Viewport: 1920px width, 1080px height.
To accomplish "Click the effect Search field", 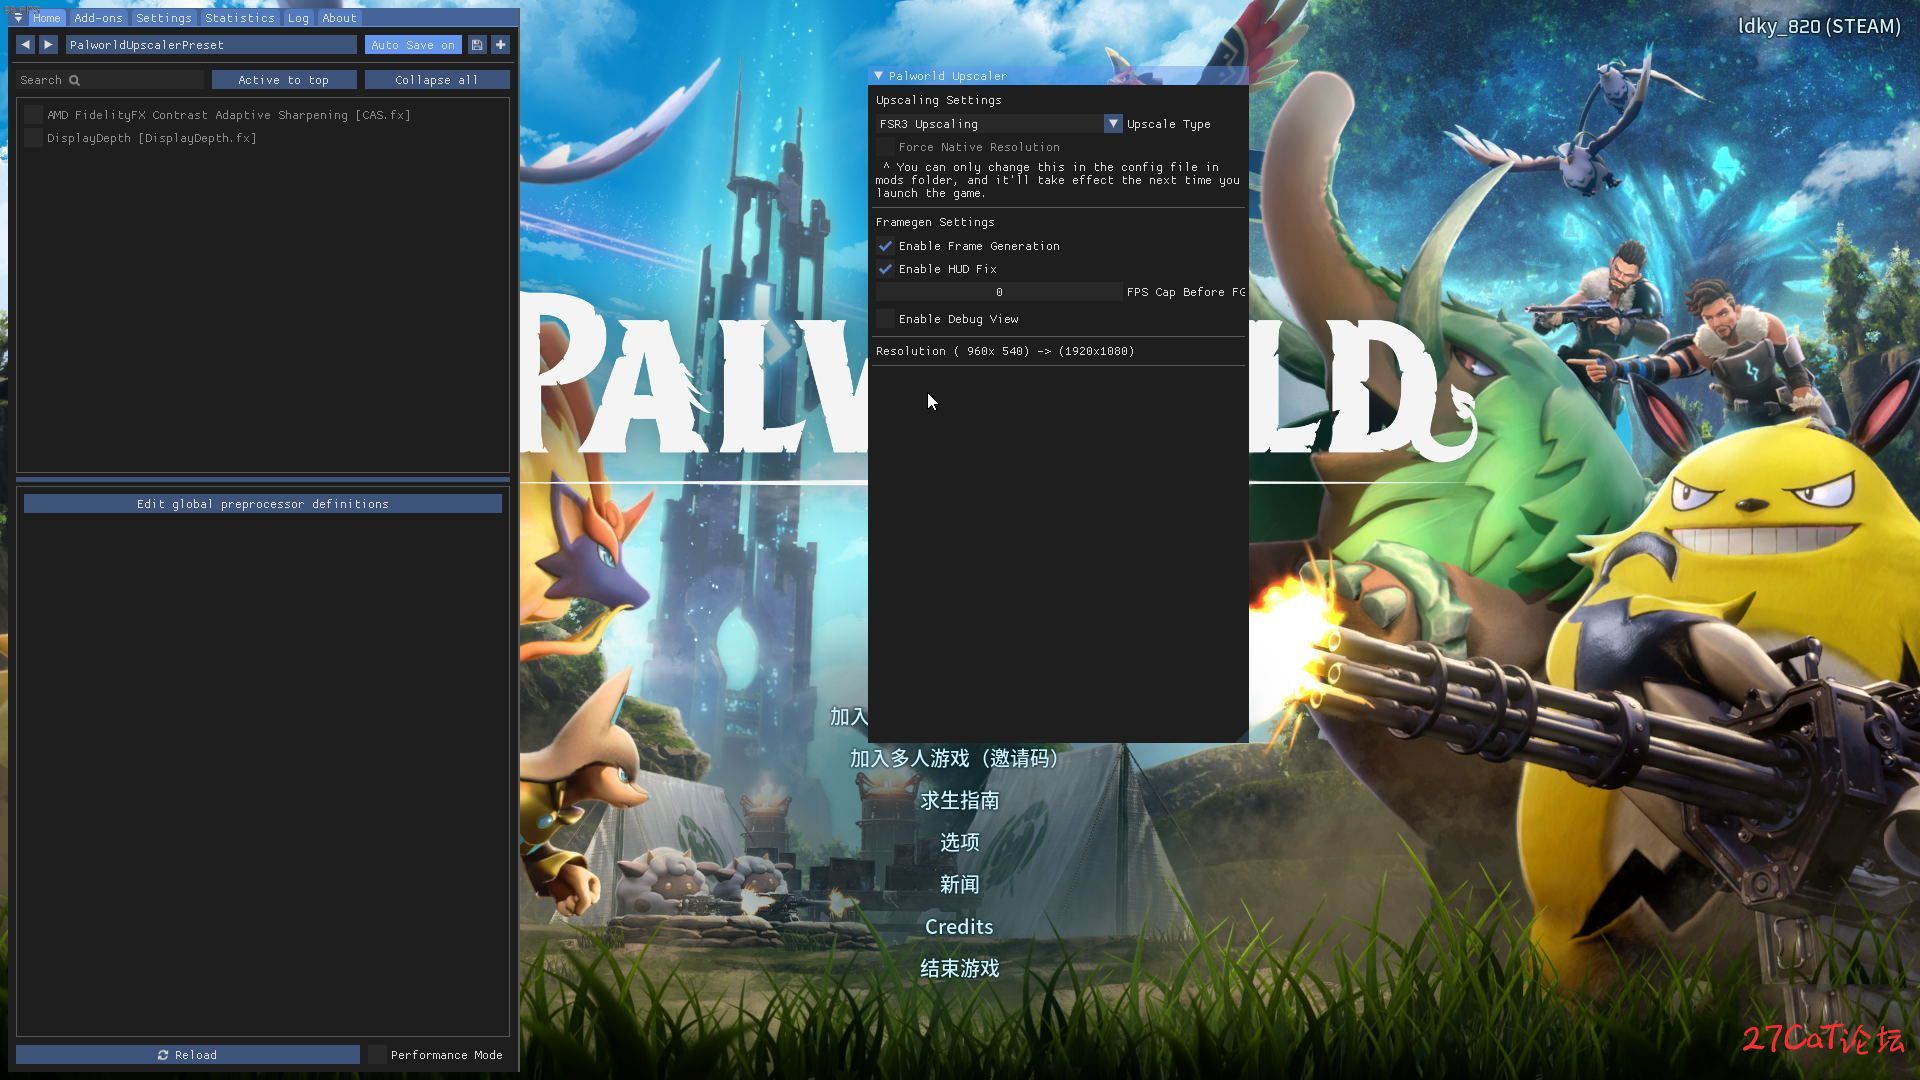I will pos(110,80).
